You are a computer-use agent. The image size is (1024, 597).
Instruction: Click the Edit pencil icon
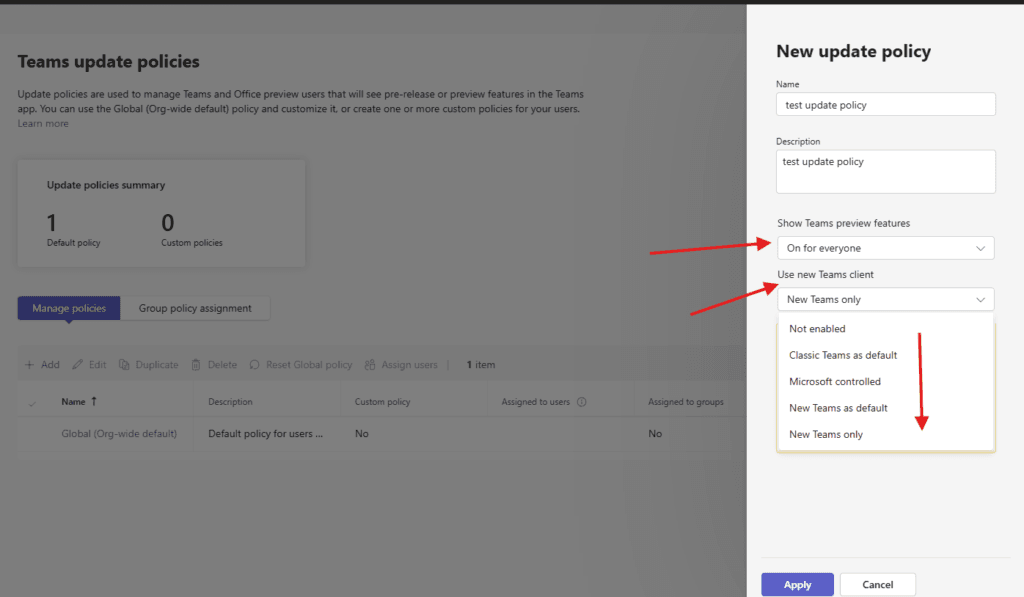[x=78, y=365]
